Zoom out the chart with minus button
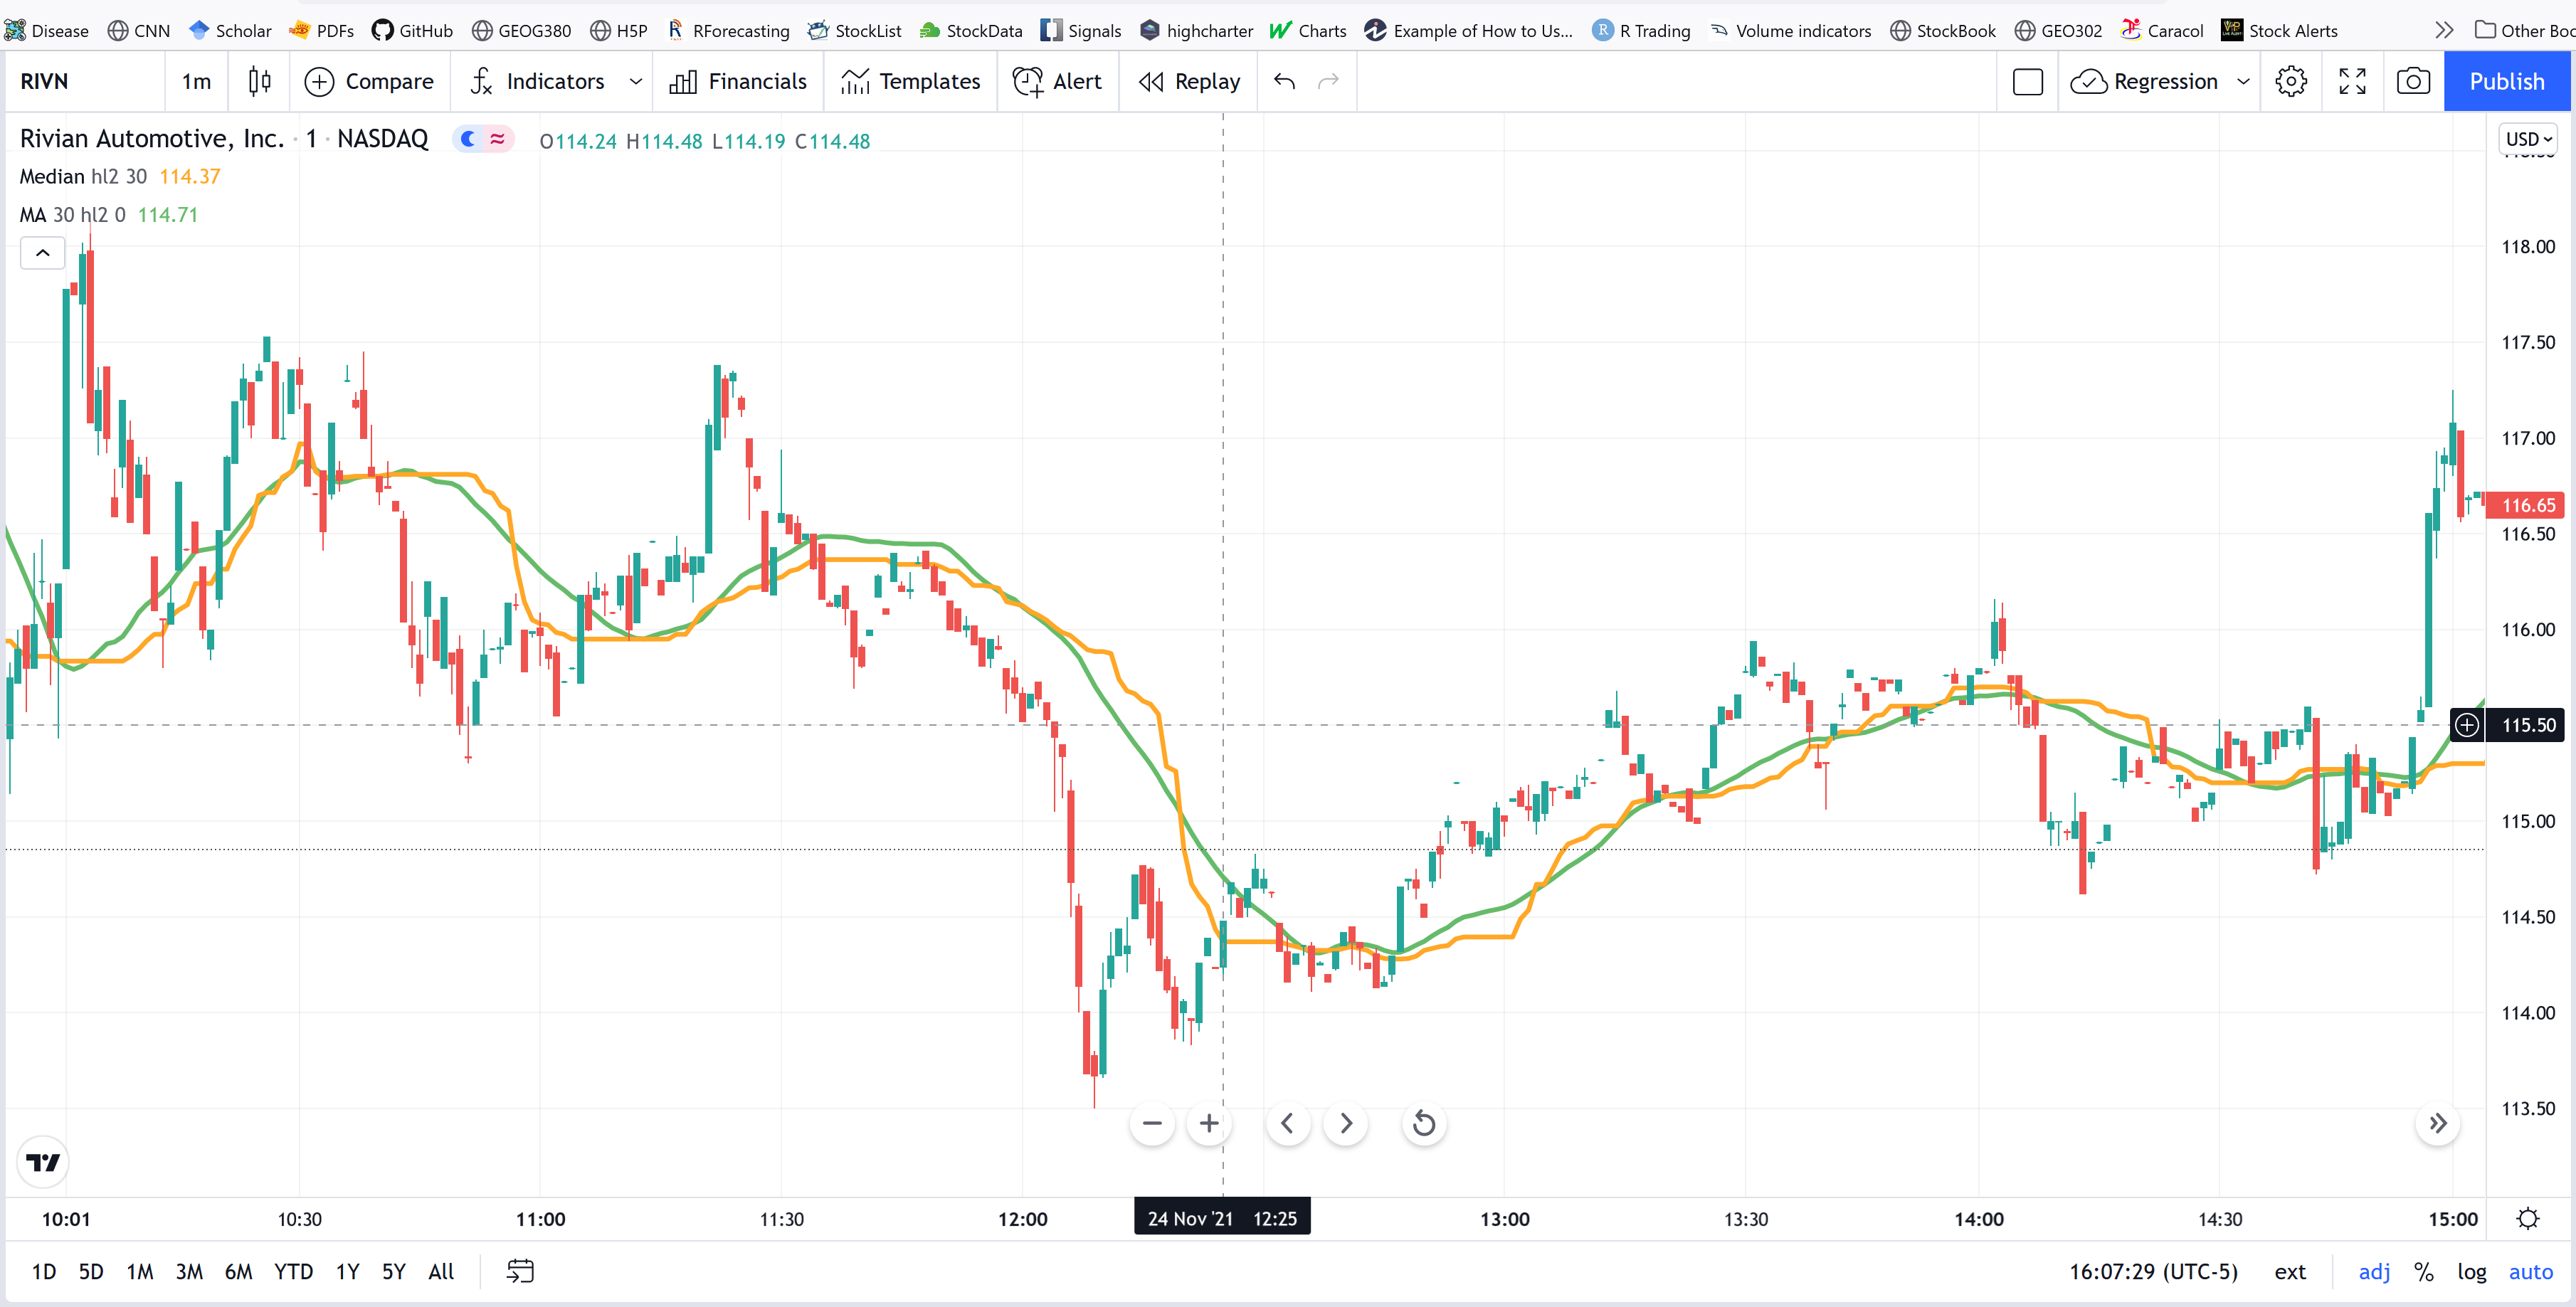The width and height of the screenshot is (2576, 1307). point(1152,1123)
